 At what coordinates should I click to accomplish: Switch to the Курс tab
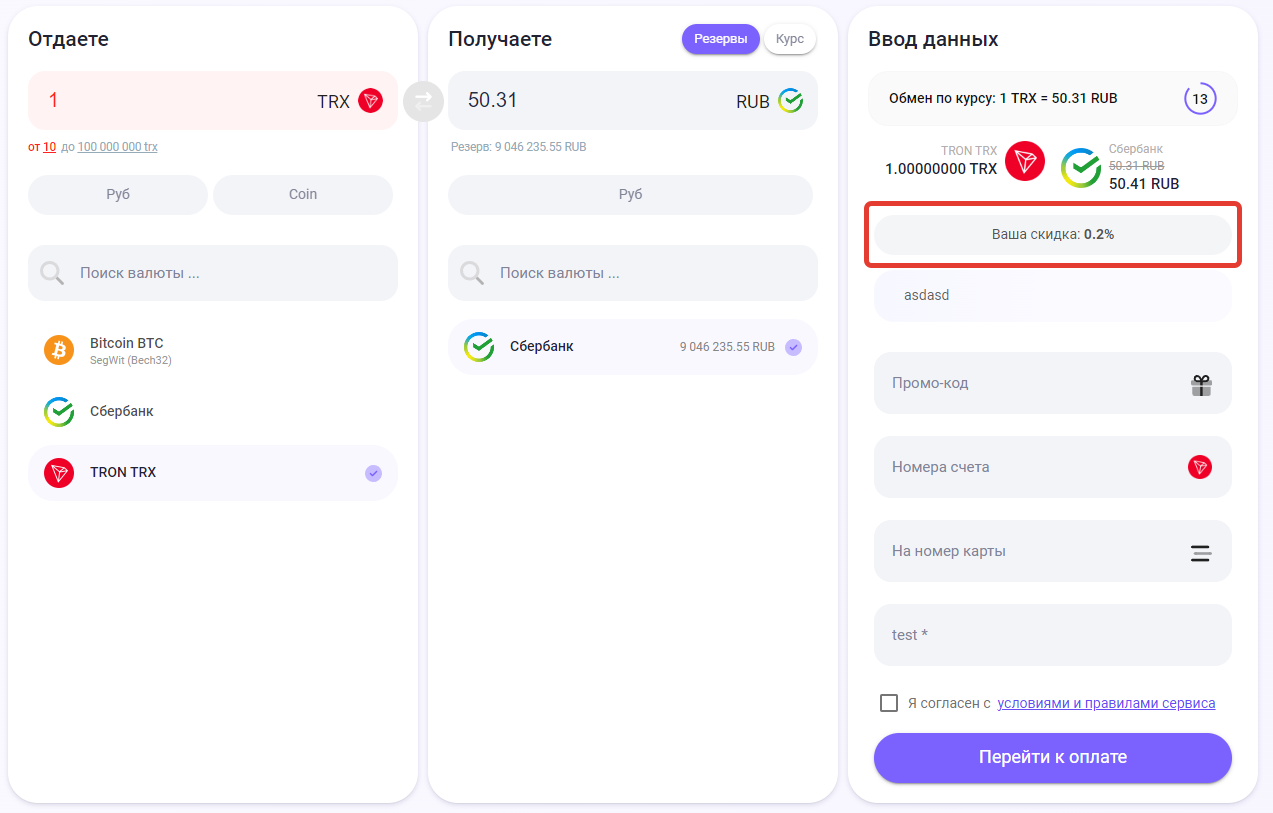coord(790,39)
